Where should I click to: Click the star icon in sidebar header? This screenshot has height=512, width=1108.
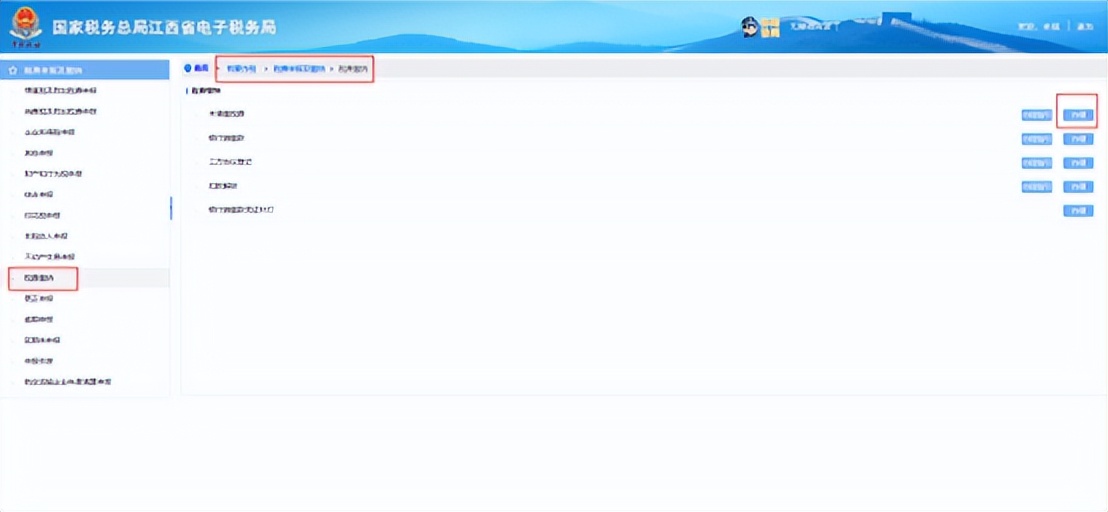click(13, 71)
